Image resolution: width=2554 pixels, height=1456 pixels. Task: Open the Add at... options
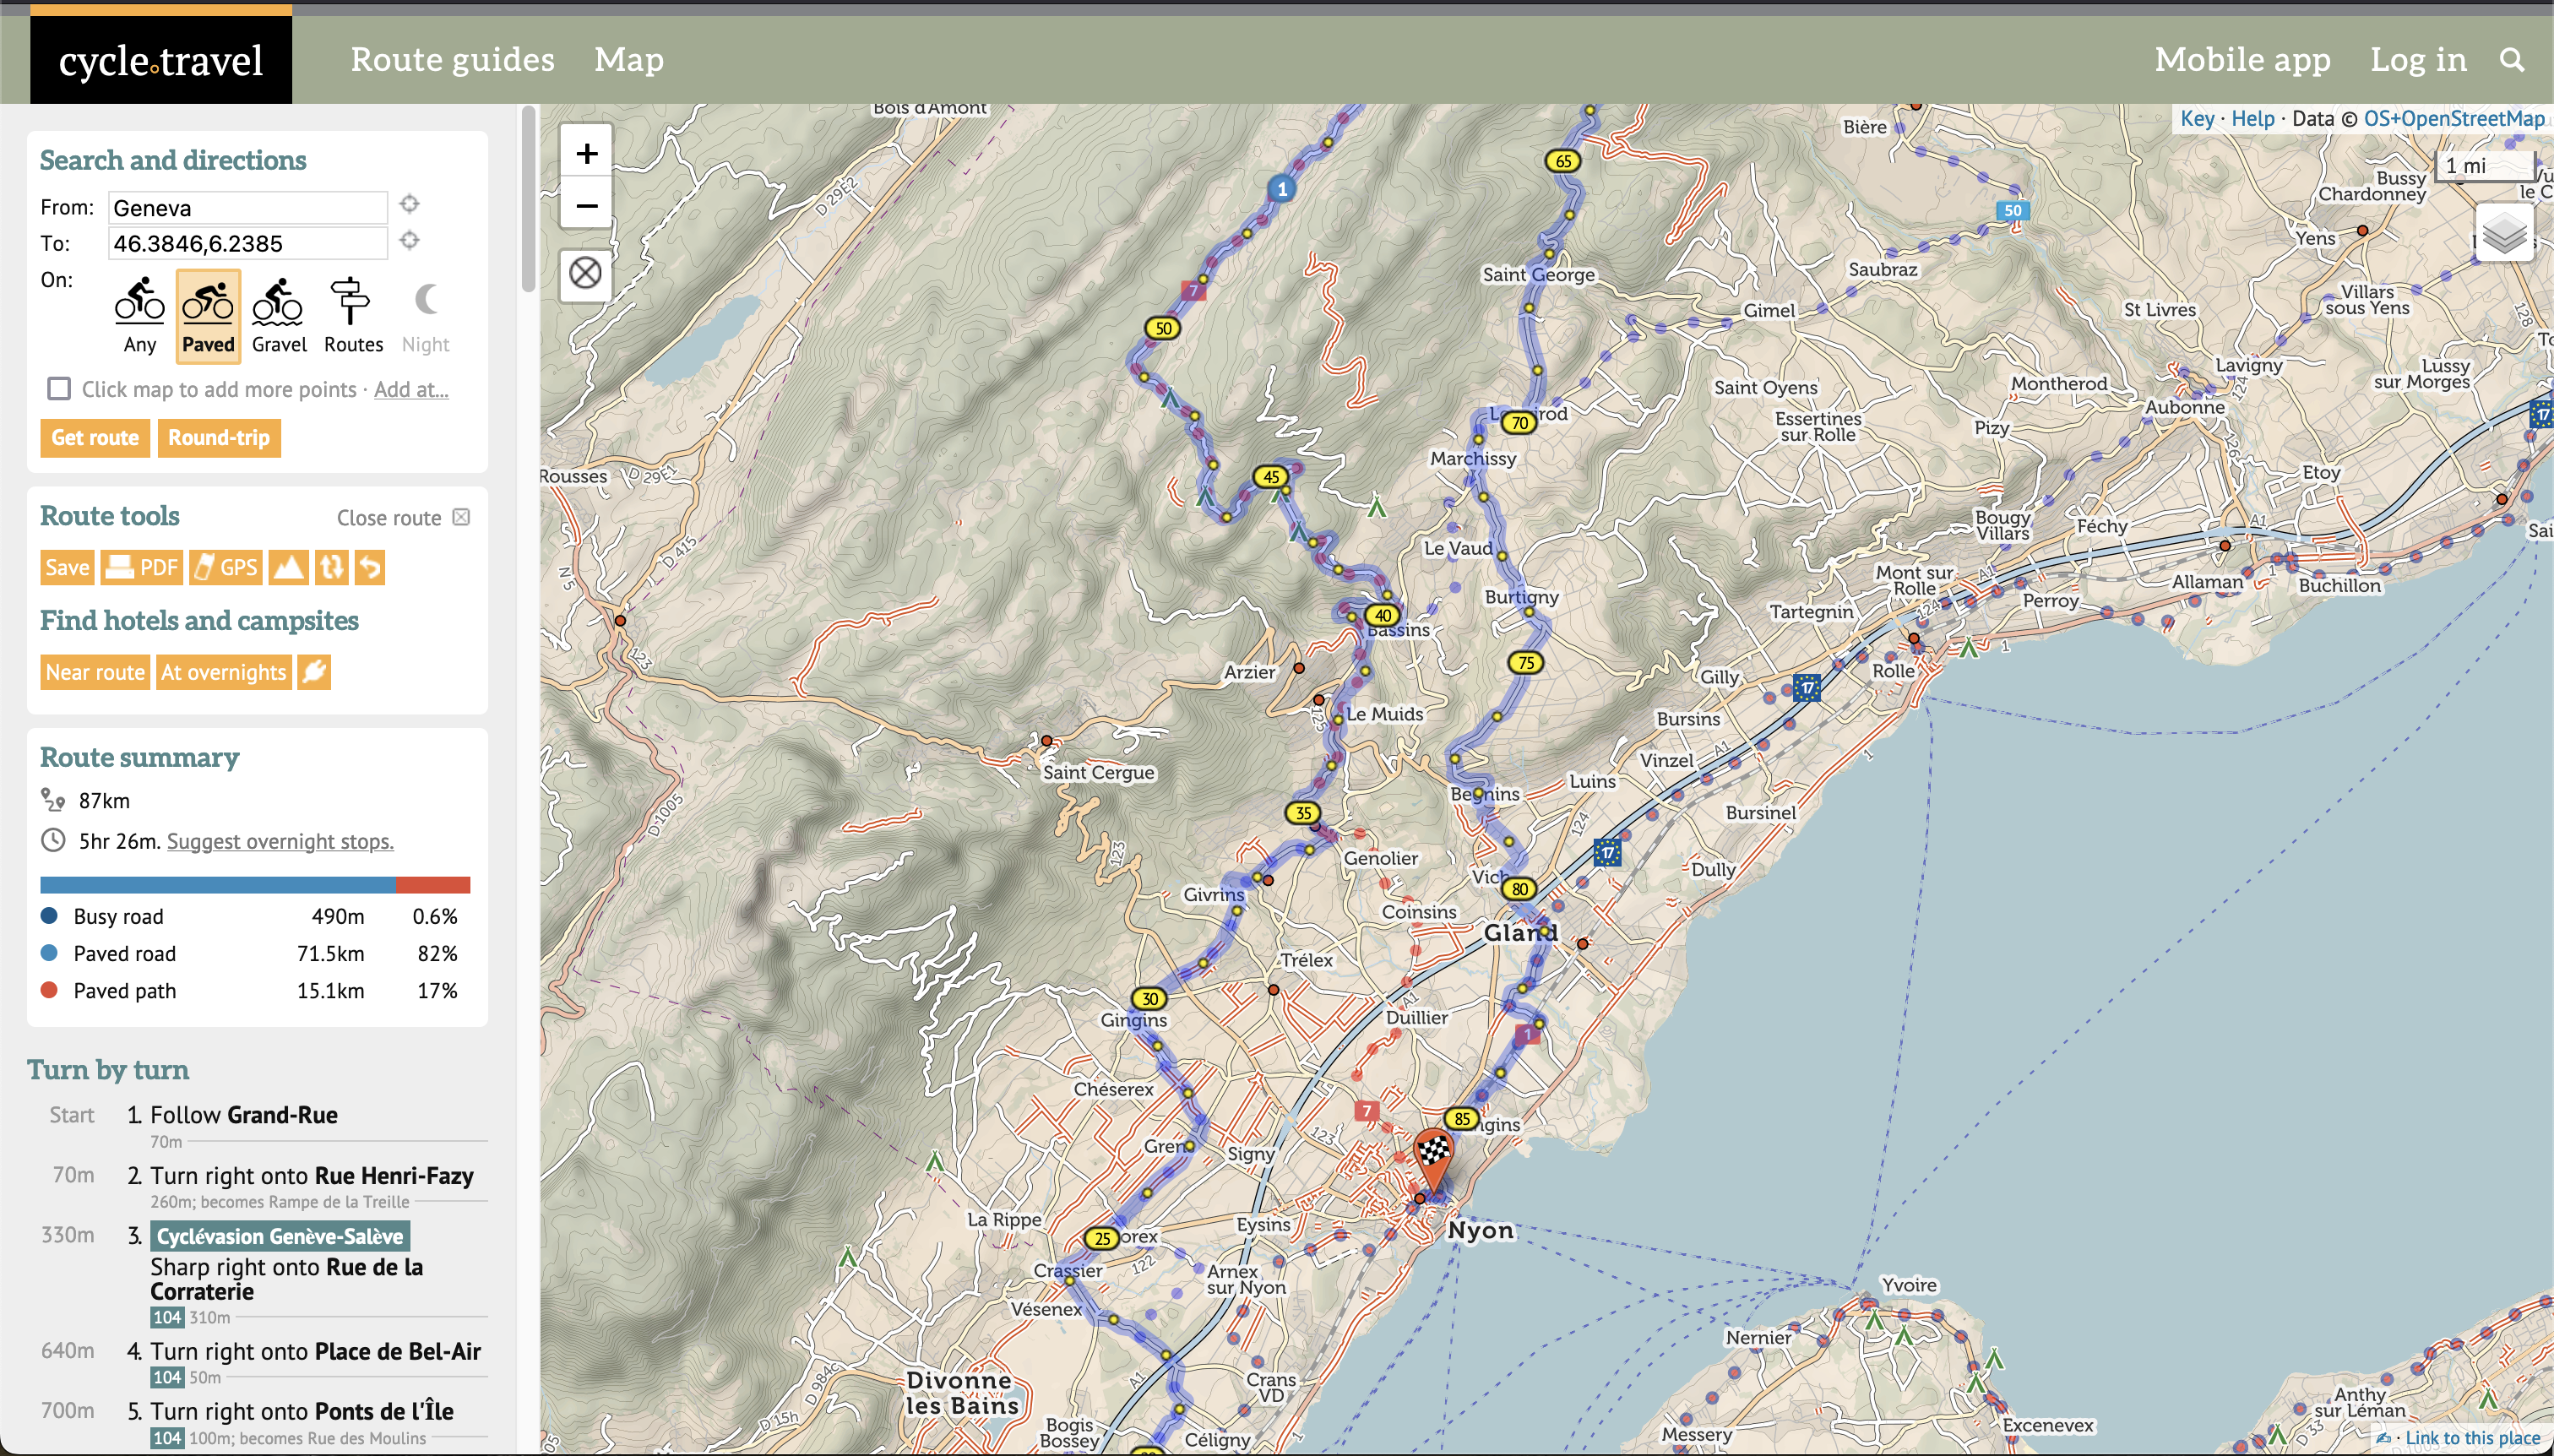click(411, 389)
